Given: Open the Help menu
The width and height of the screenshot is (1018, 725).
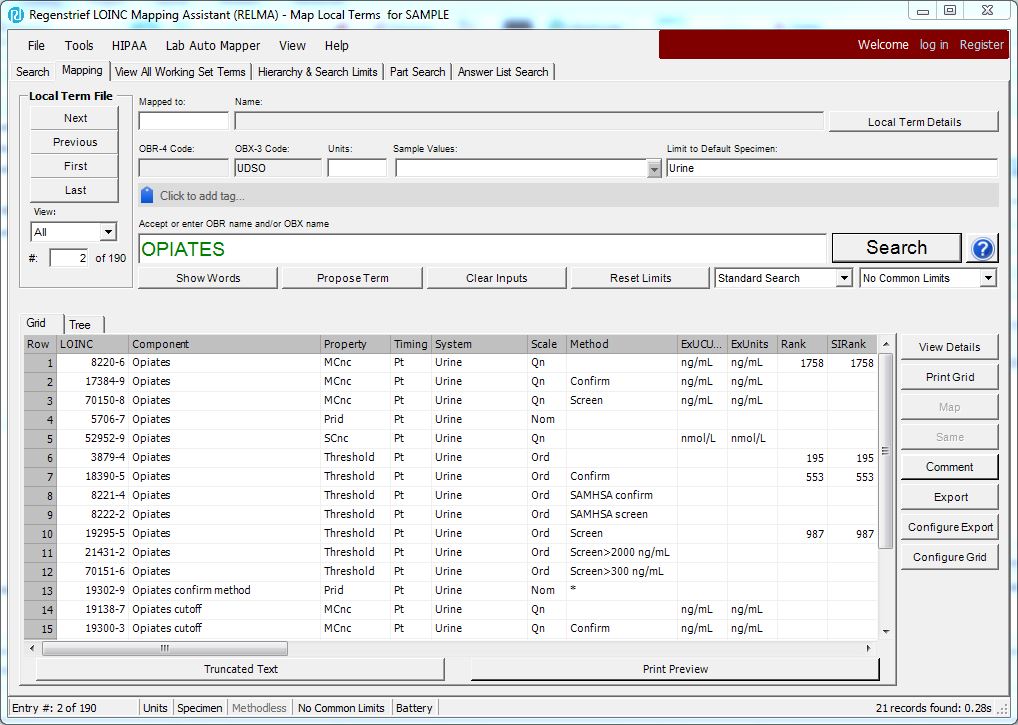Looking at the screenshot, I should [336, 45].
